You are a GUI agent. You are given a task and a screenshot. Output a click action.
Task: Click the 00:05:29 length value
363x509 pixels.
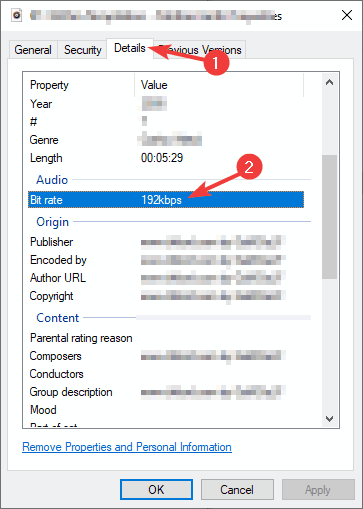tap(162, 158)
